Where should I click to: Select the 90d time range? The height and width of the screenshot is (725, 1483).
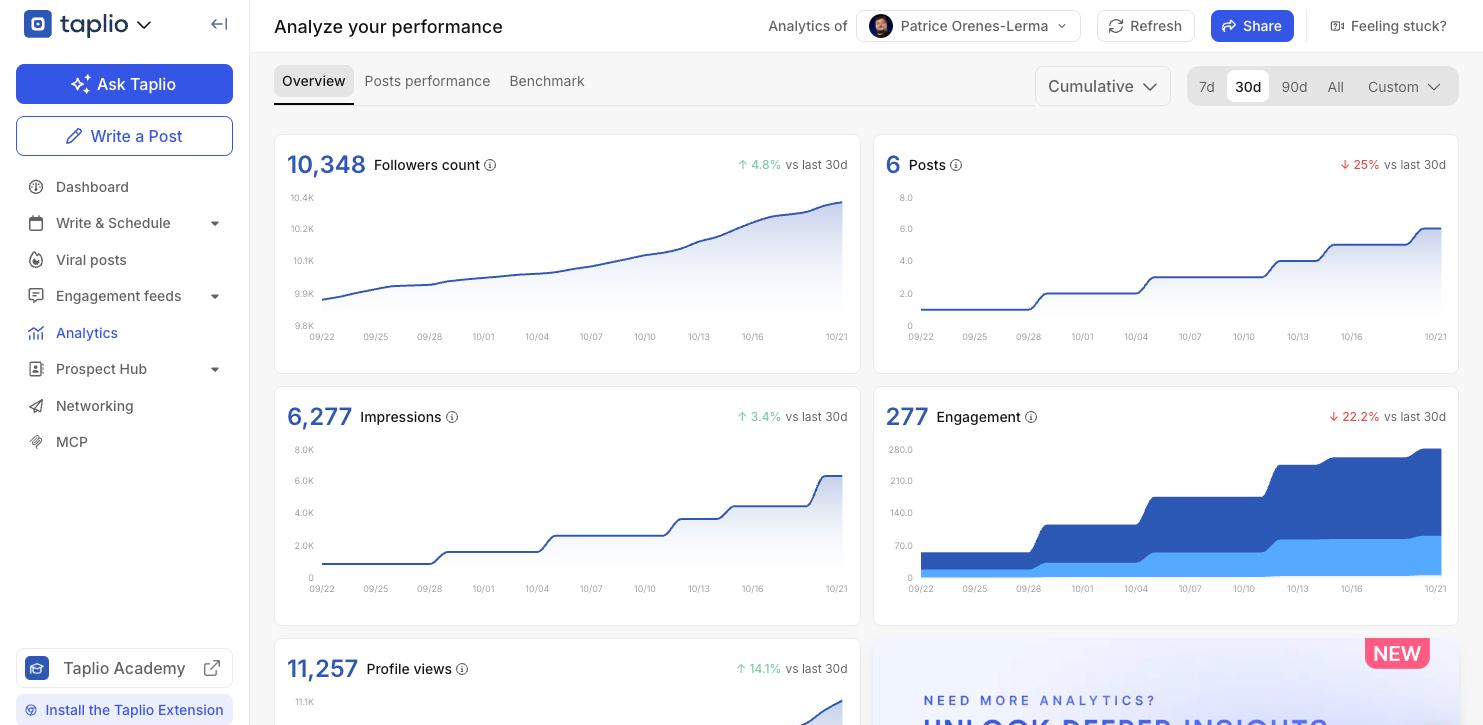point(1294,87)
